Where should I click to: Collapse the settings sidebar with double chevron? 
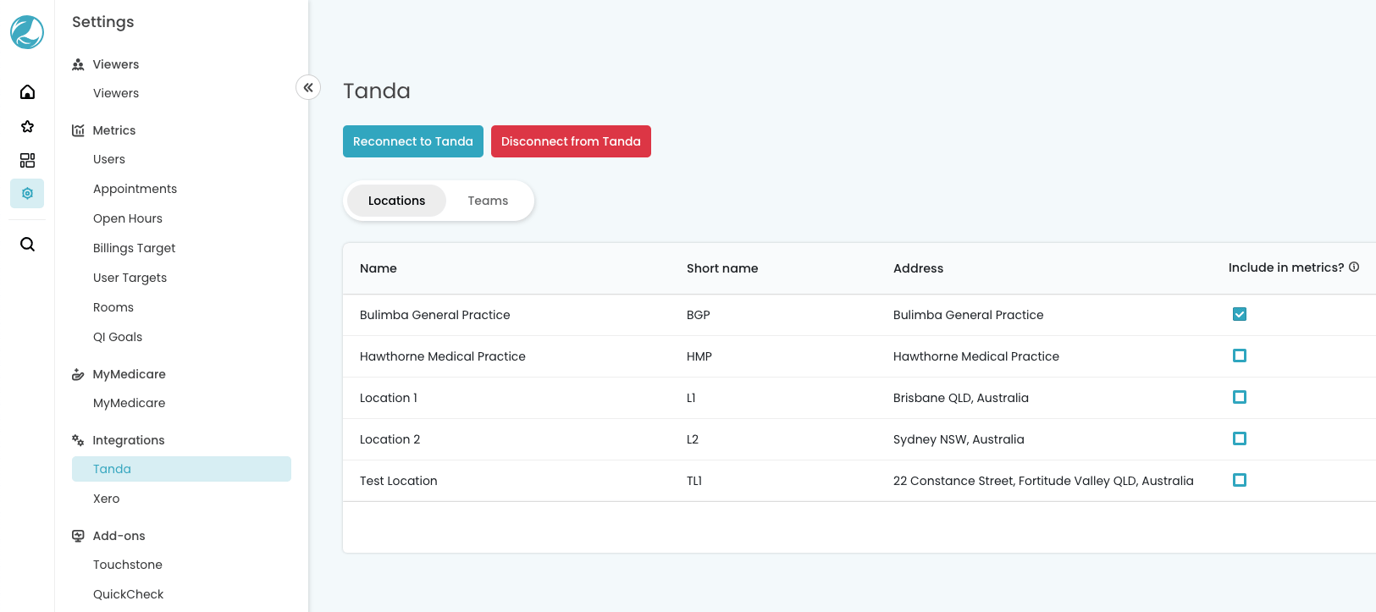[308, 88]
